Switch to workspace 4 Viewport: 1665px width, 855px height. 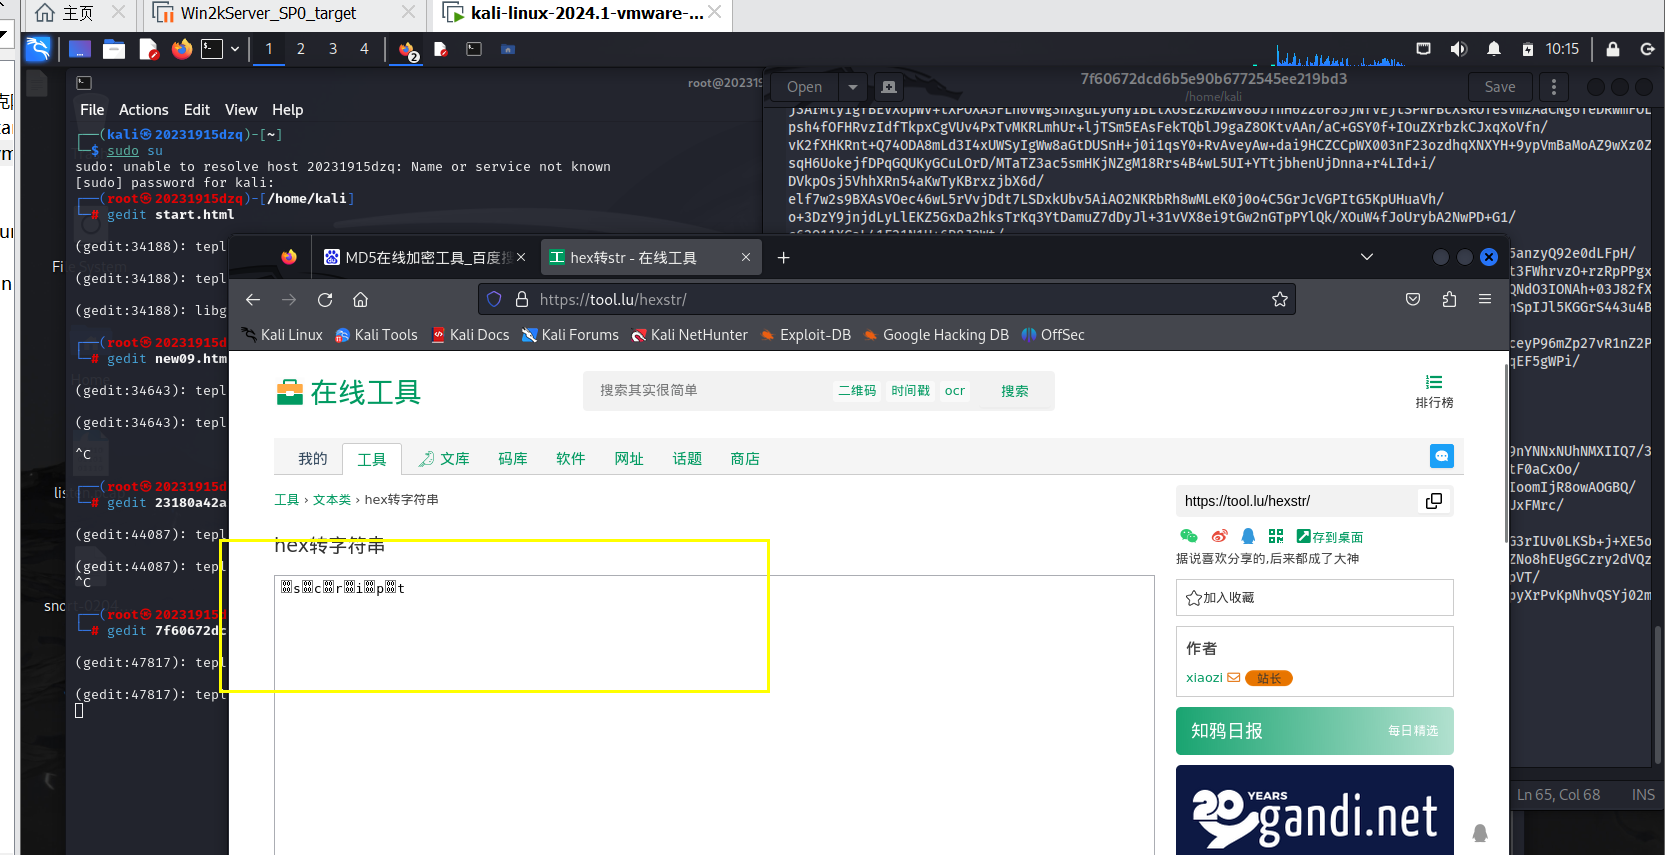[x=364, y=49]
